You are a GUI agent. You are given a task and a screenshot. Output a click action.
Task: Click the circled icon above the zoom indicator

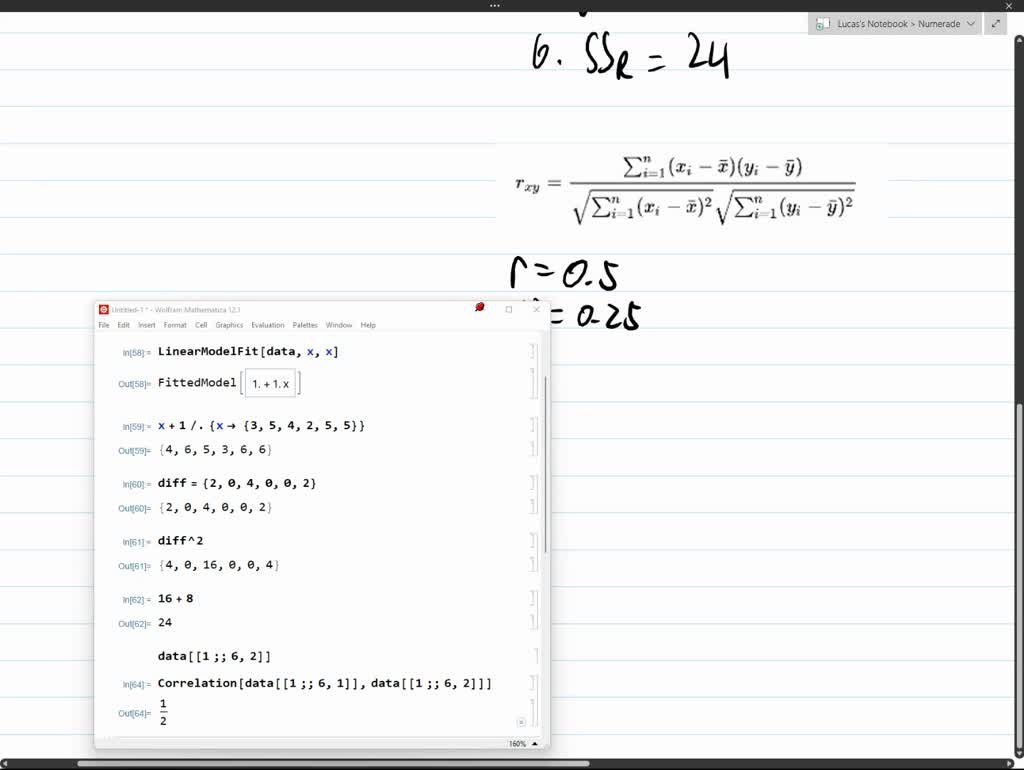(521, 721)
